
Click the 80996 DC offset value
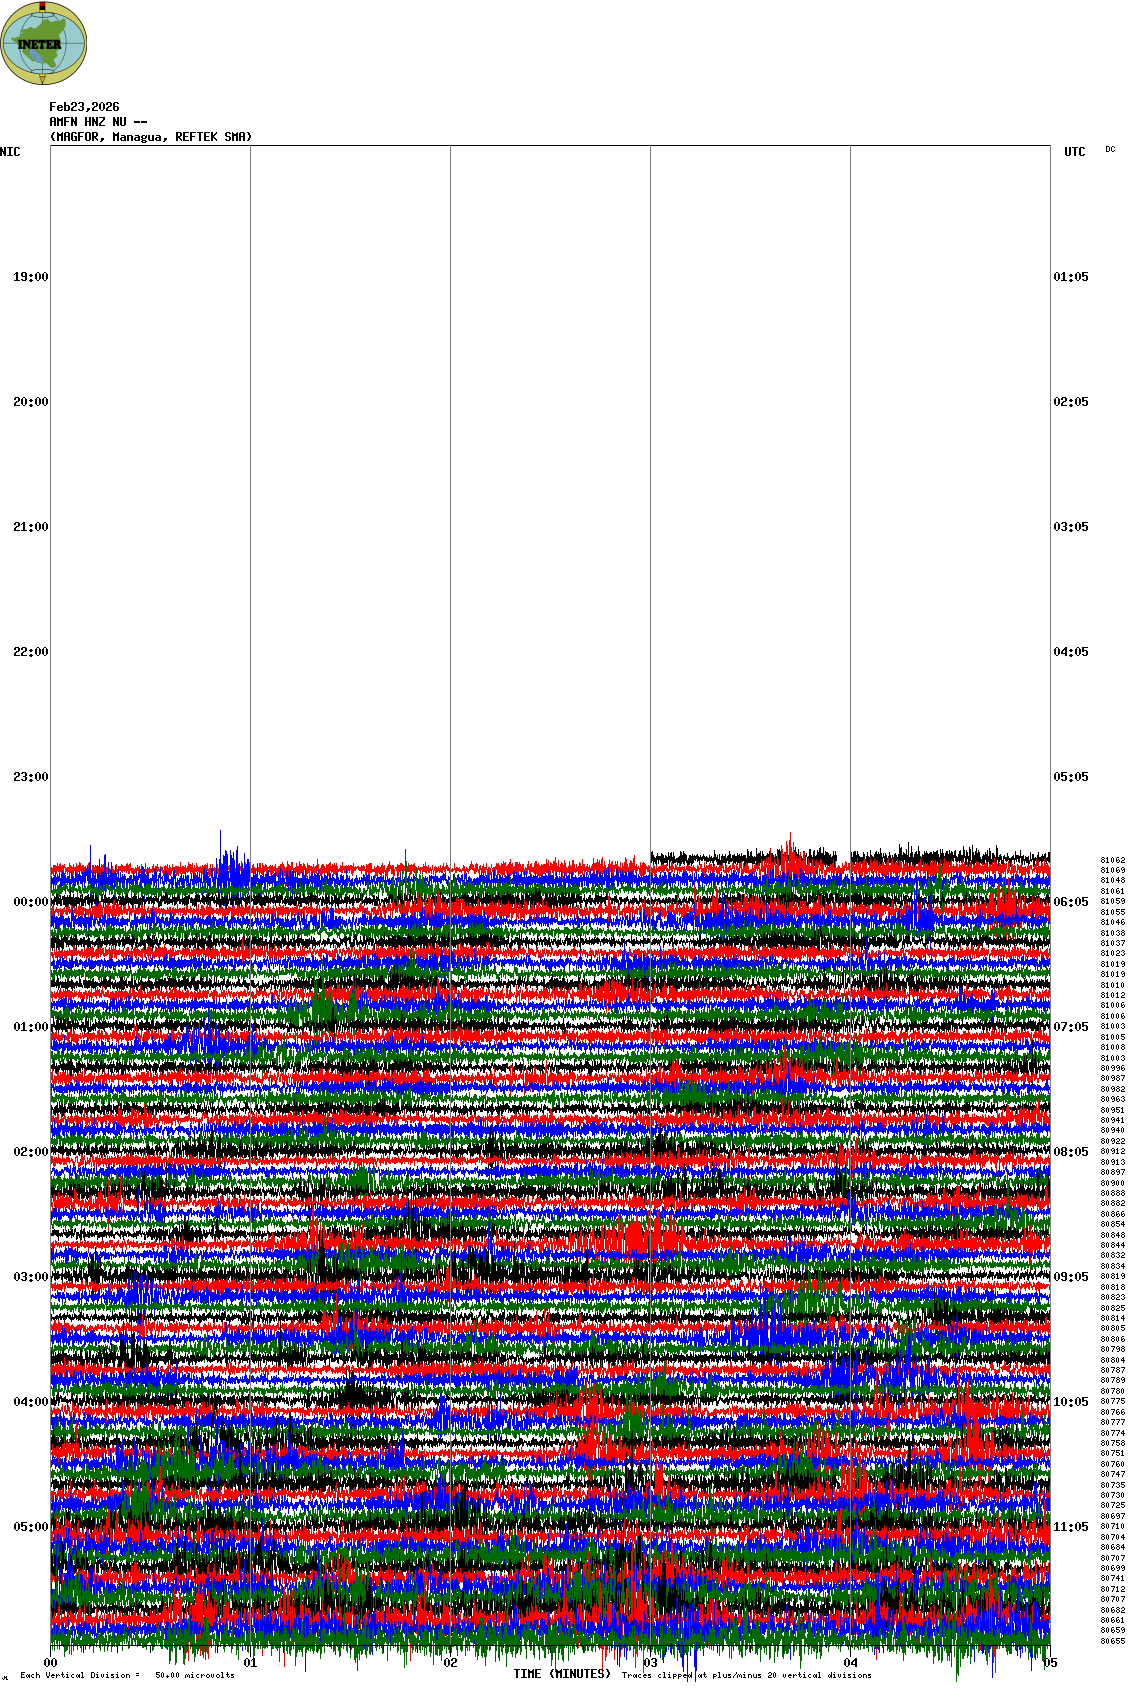1112,1068
